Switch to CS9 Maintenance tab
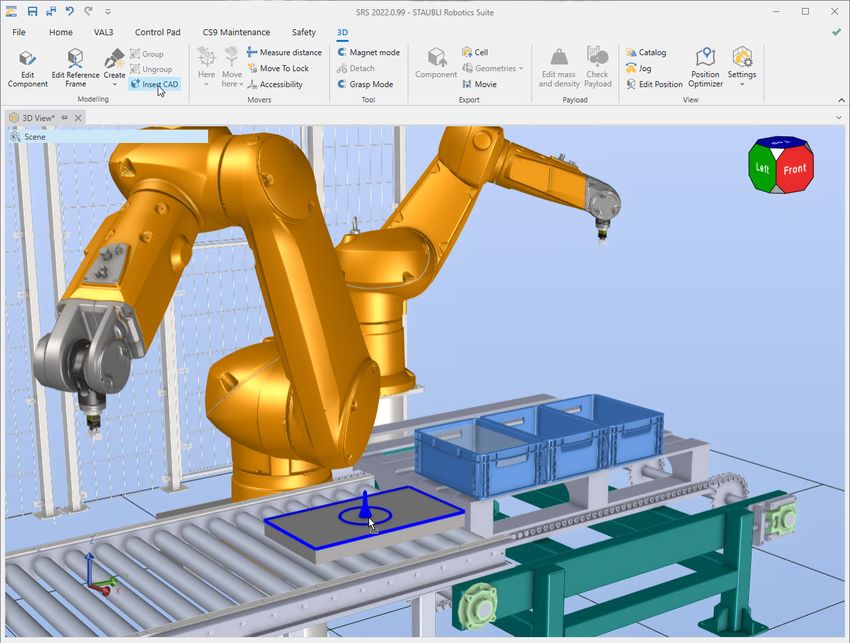The height and width of the screenshot is (643, 850). pos(236,32)
